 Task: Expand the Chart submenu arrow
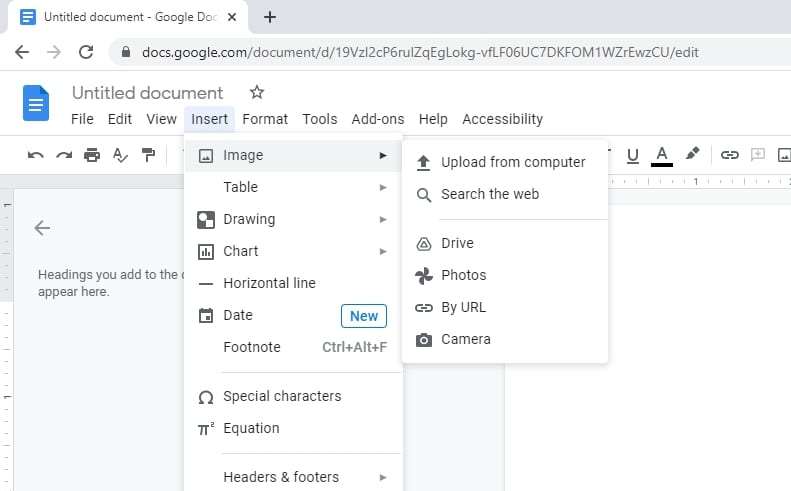pyautogui.click(x=383, y=251)
